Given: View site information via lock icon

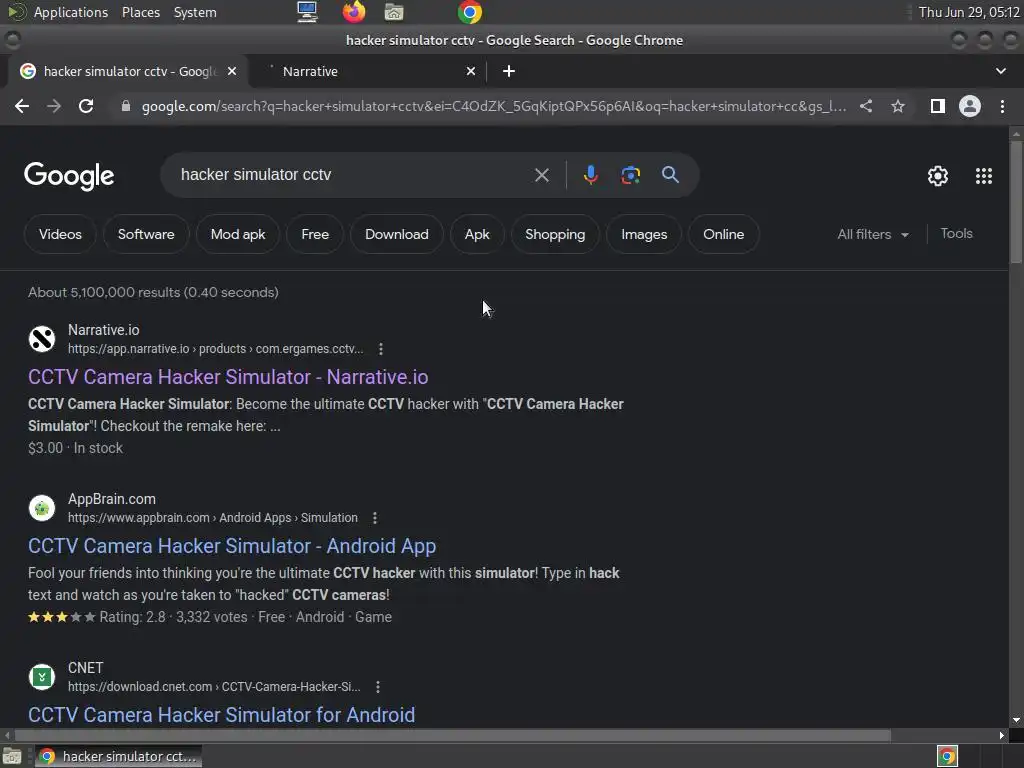Looking at the screenshot, I should pyautogui.click(x=126, y=106).
